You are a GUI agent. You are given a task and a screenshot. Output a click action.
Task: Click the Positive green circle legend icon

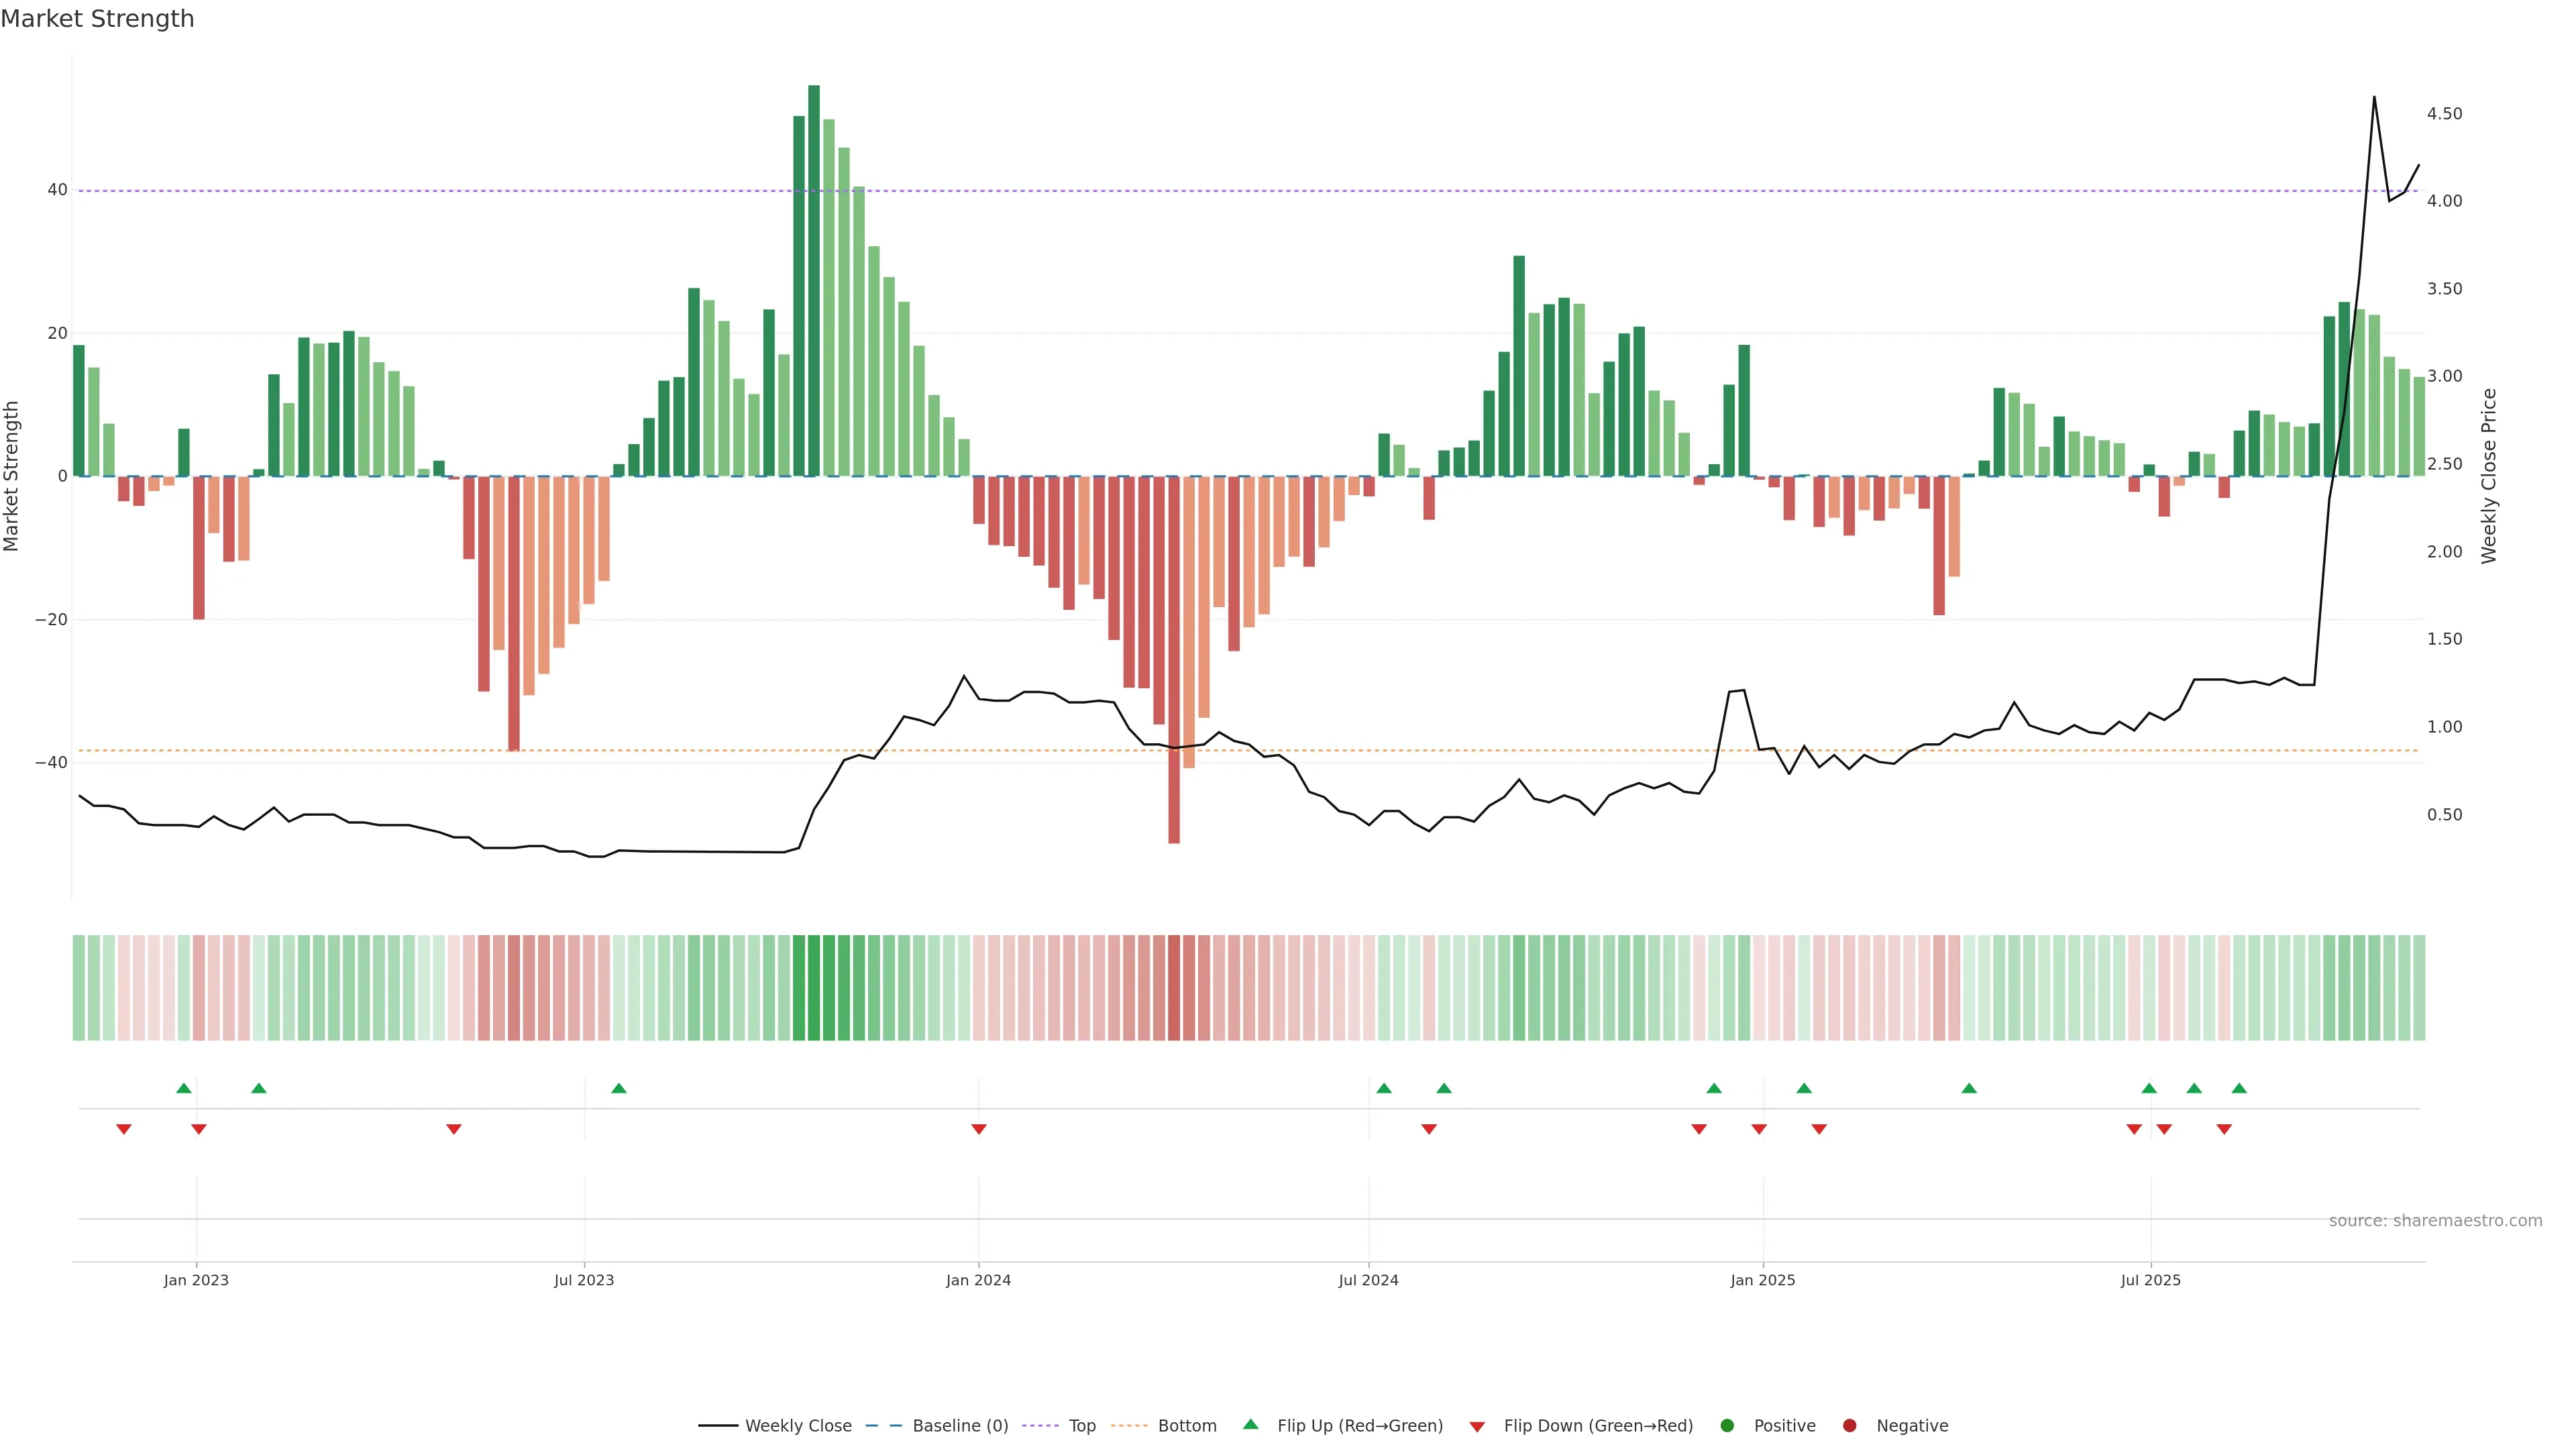(x=1727, y=1426)
